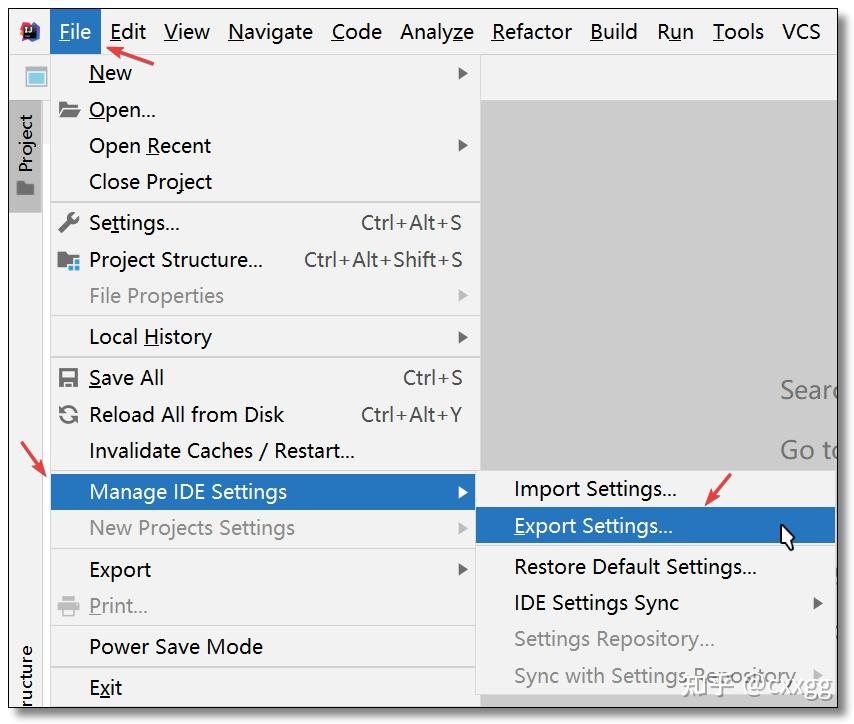The width and height of the screenshot is (854, 724).
Task: Select Close Project
Action: [x=150, y=181]
